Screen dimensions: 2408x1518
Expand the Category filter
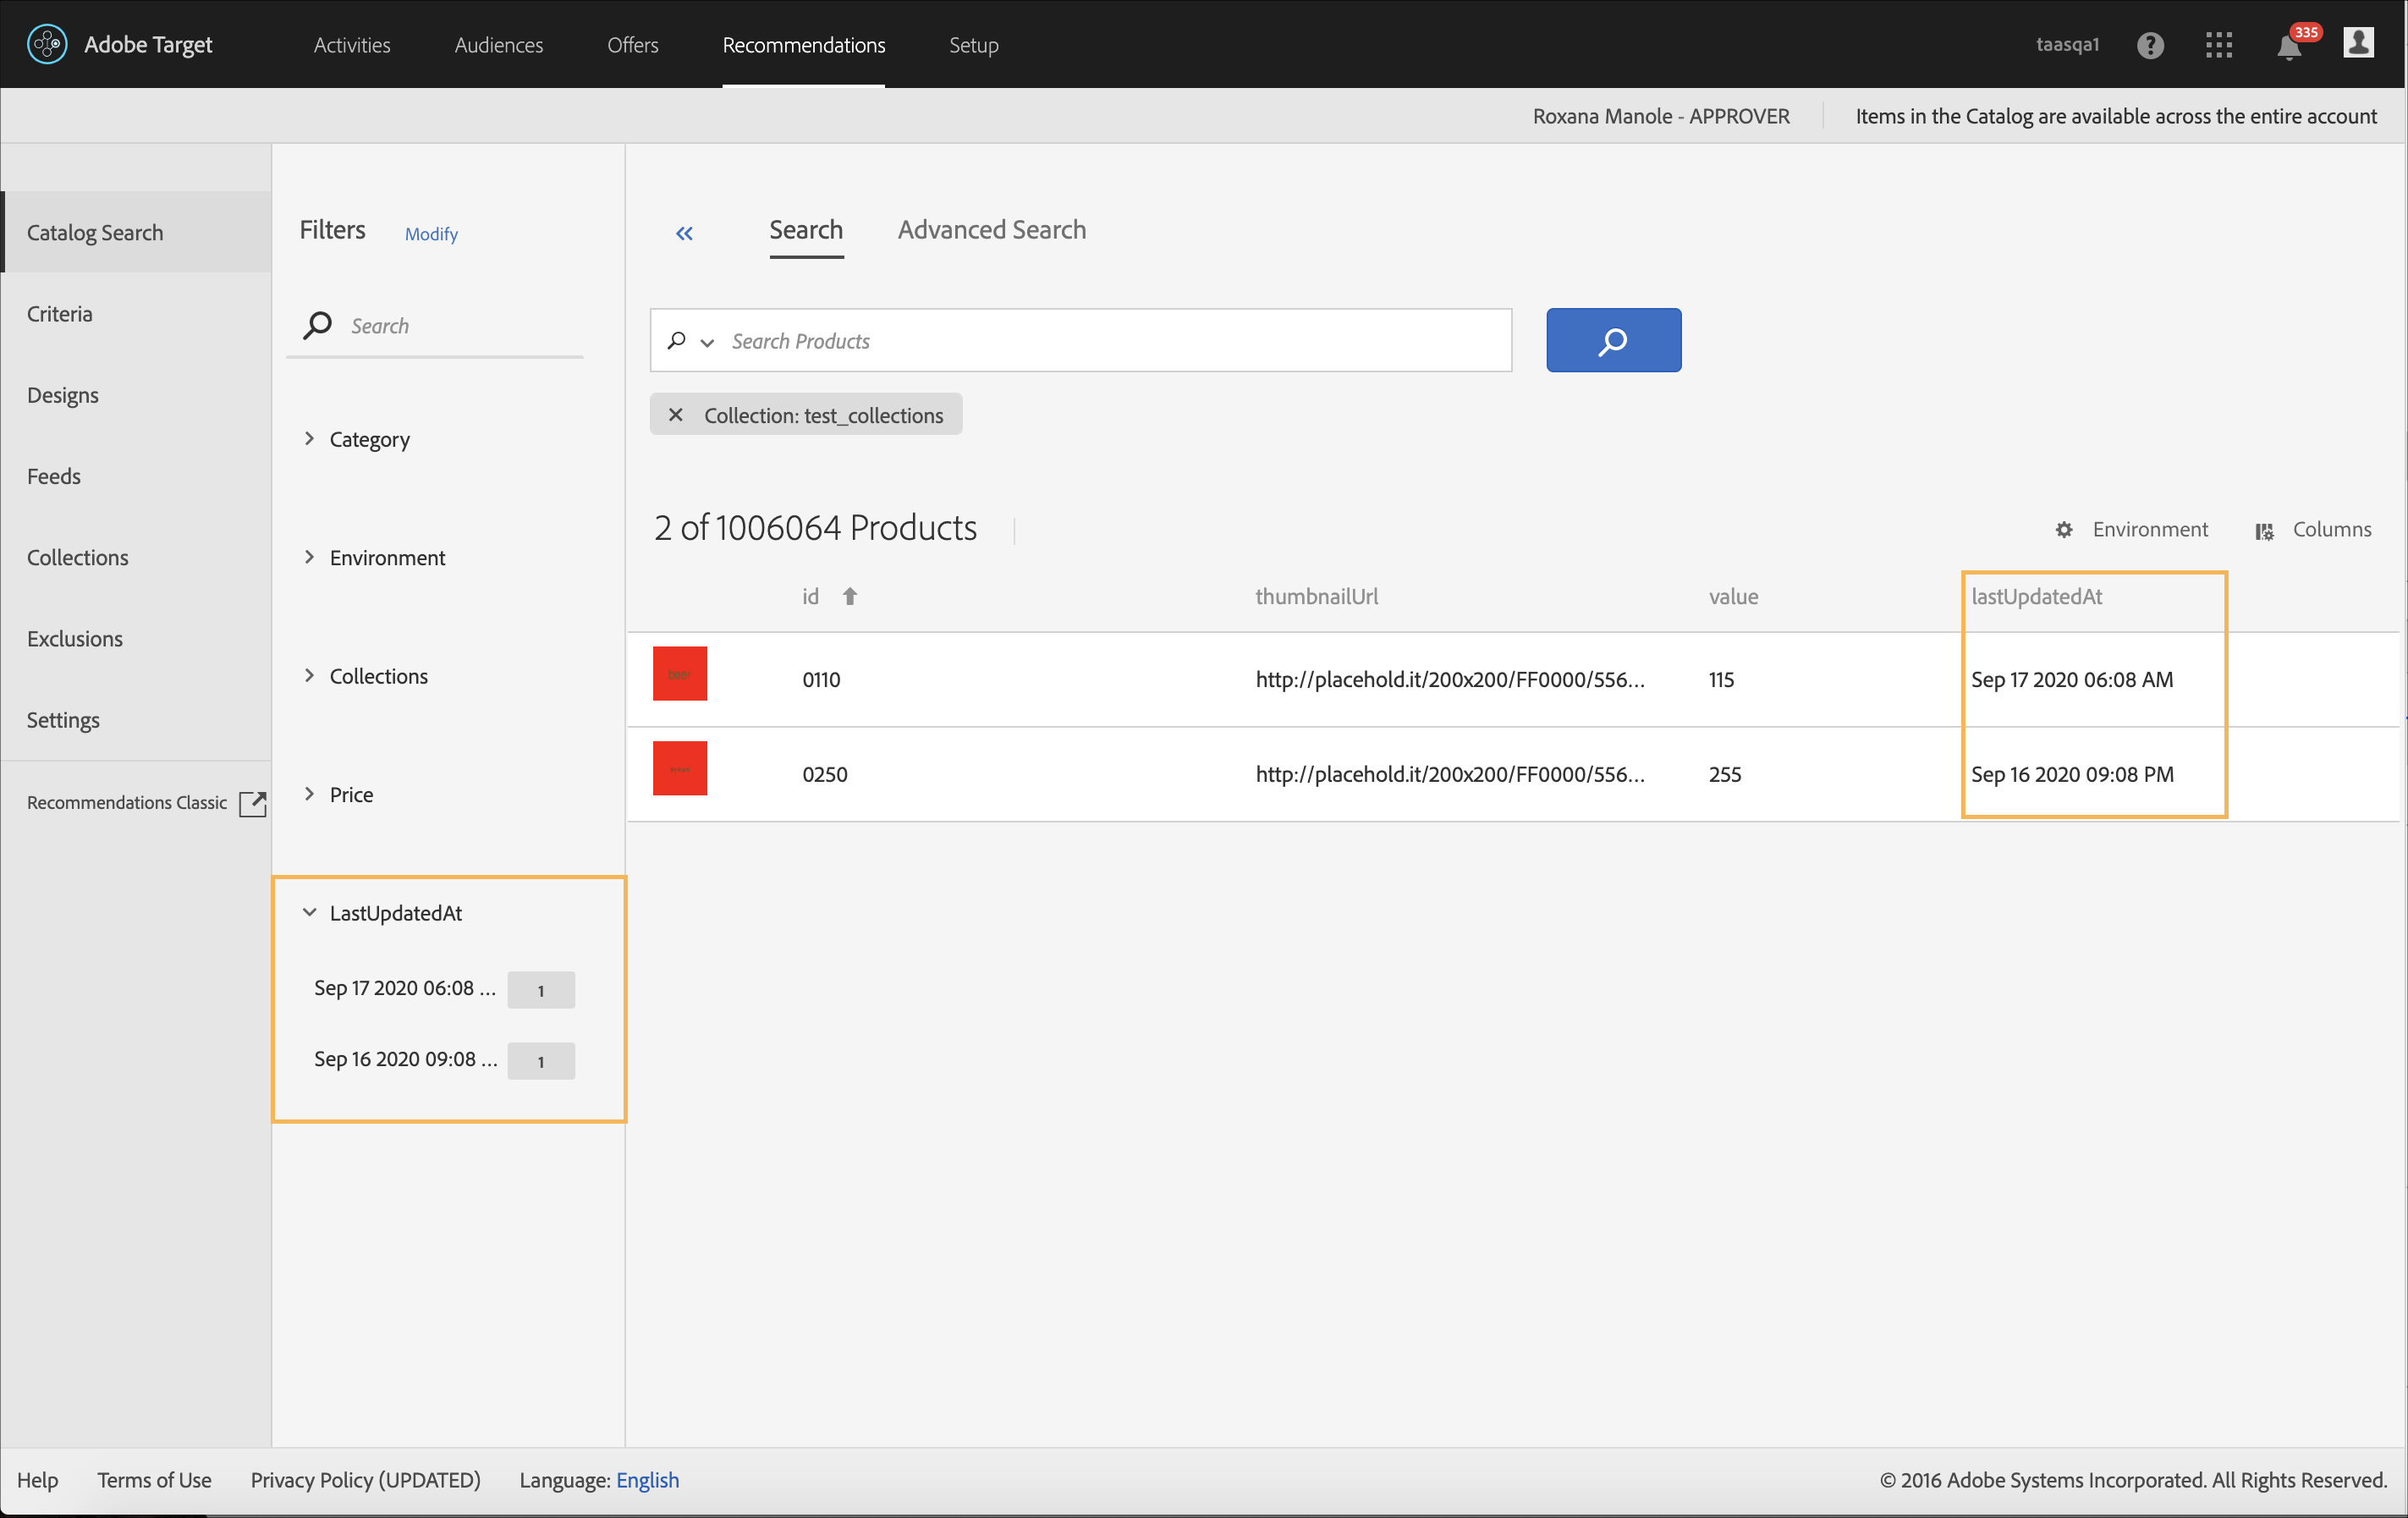click(x=310, y=439)
